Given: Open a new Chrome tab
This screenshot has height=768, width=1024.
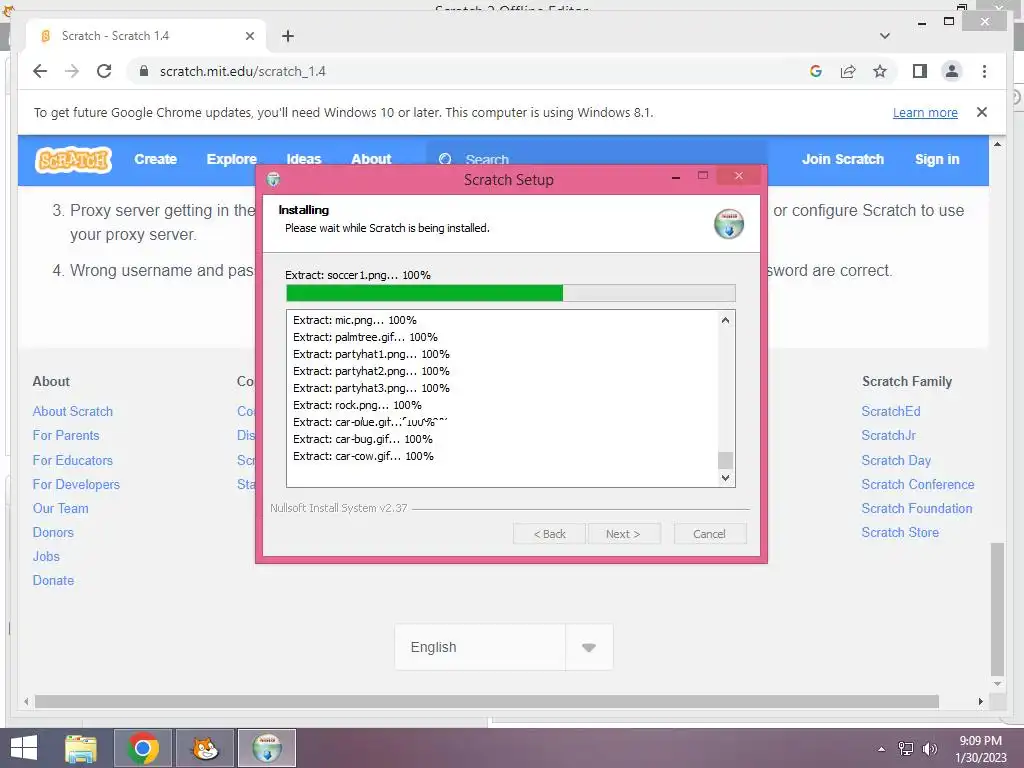Looking at the screenshot, I should [x=288, y=36].
